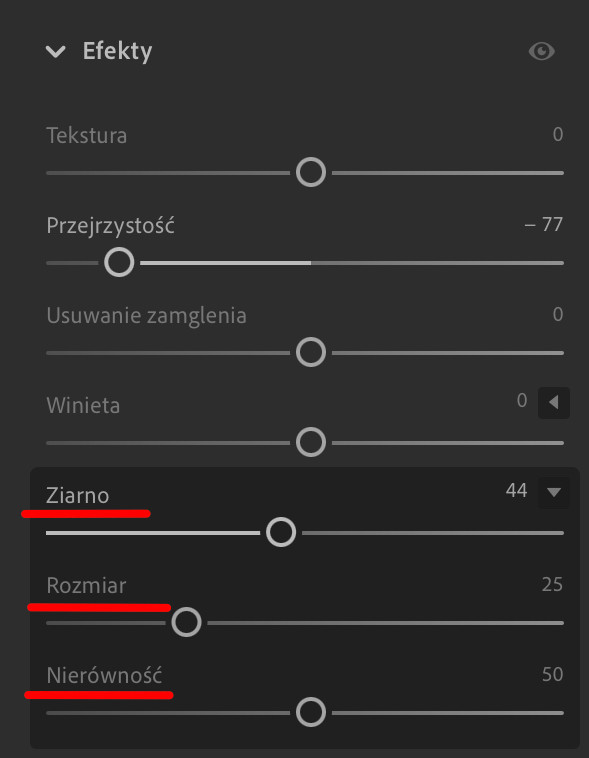This screenshot has height=758, width=589.
Task: Click the Ziarno label
Action: pyautogui.click(x=77, y=496)
